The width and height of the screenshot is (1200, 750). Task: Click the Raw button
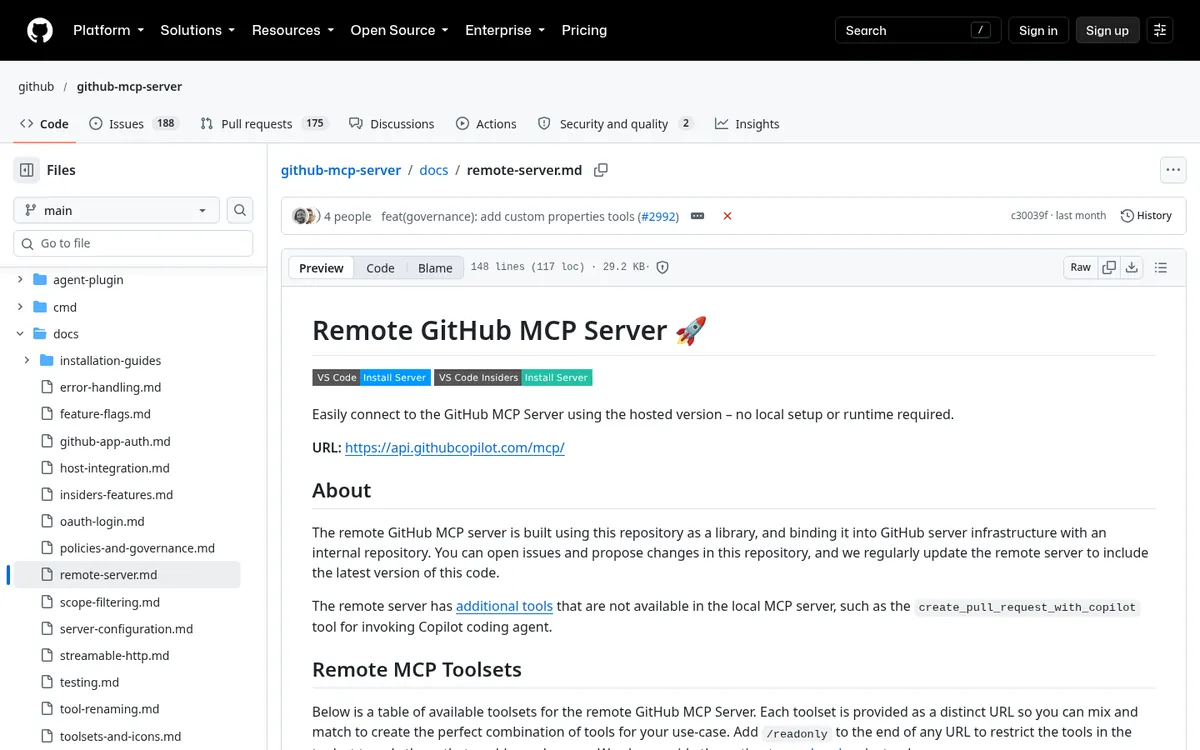point(1080,267)
